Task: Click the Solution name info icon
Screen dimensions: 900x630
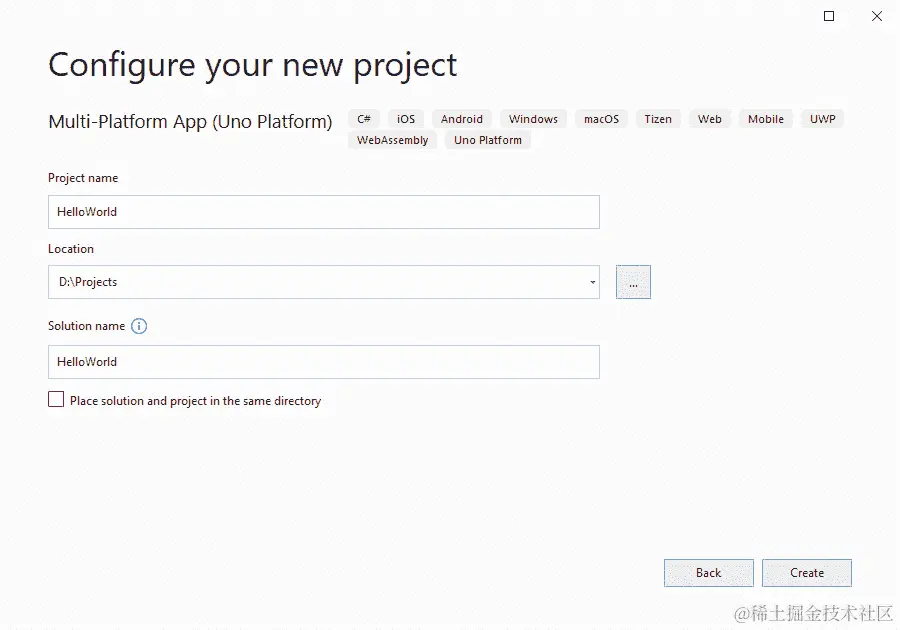Action: click(x=139, y=326)
